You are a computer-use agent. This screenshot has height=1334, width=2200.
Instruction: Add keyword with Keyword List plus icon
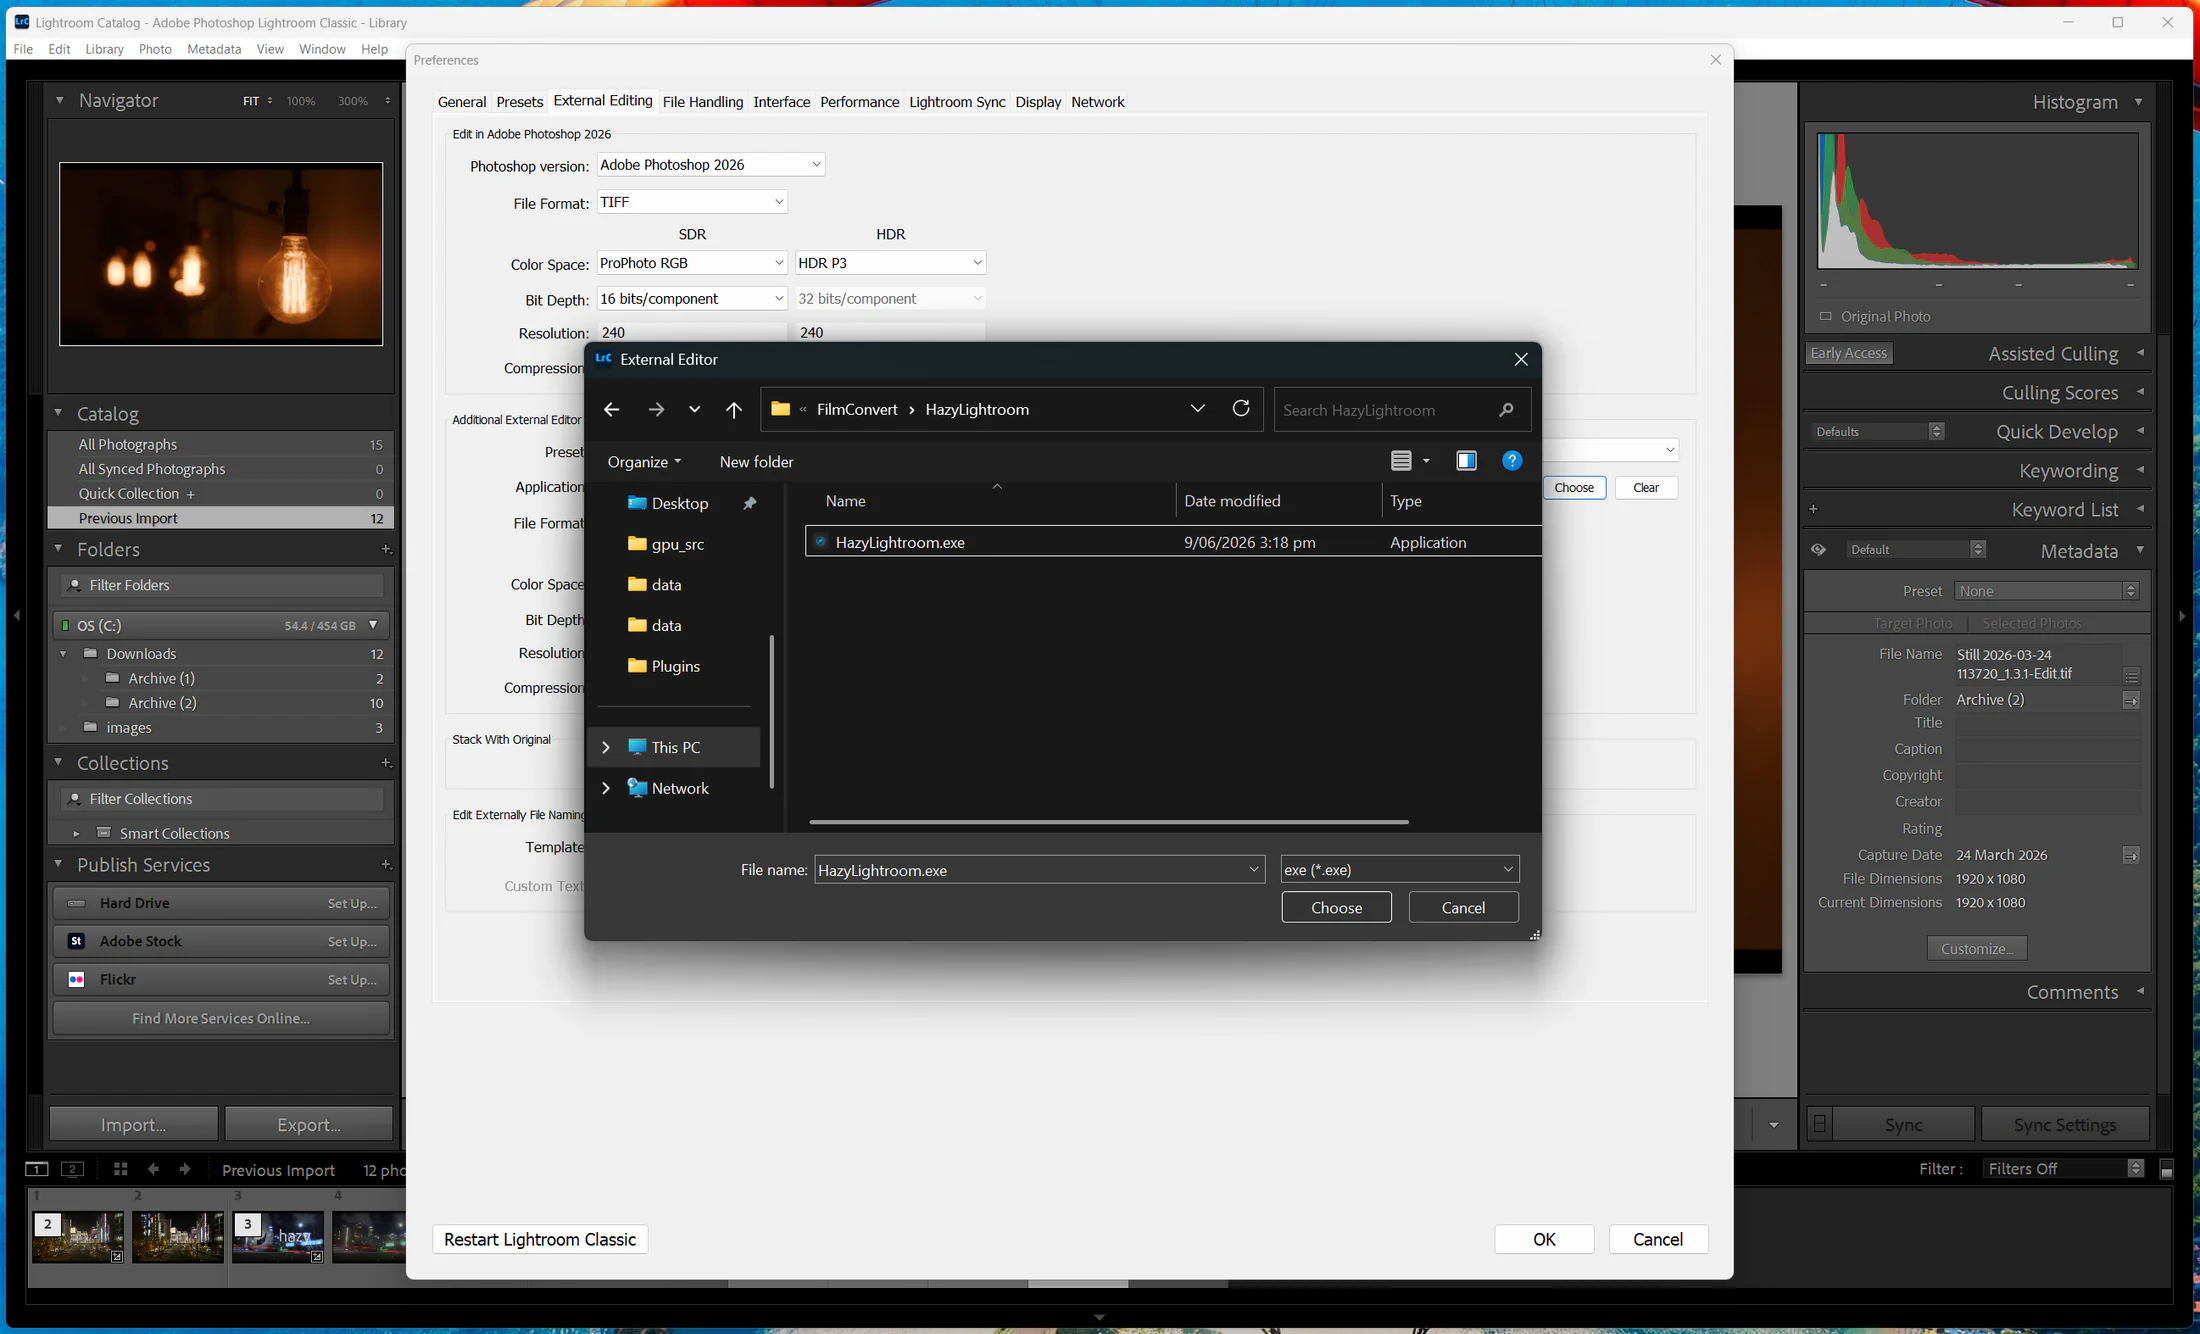[1813, 509]
